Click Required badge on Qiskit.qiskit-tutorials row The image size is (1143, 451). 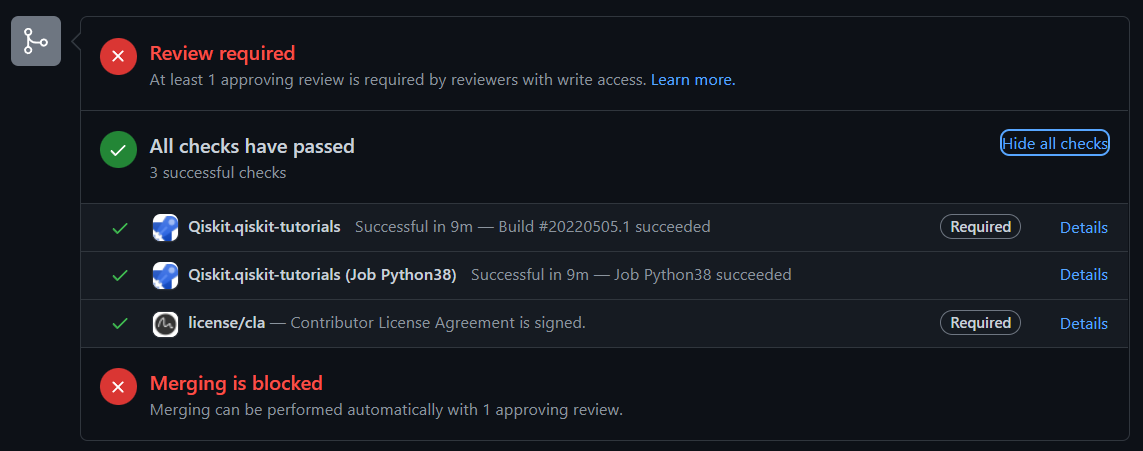pyautogui.click(x=980, y=227)
